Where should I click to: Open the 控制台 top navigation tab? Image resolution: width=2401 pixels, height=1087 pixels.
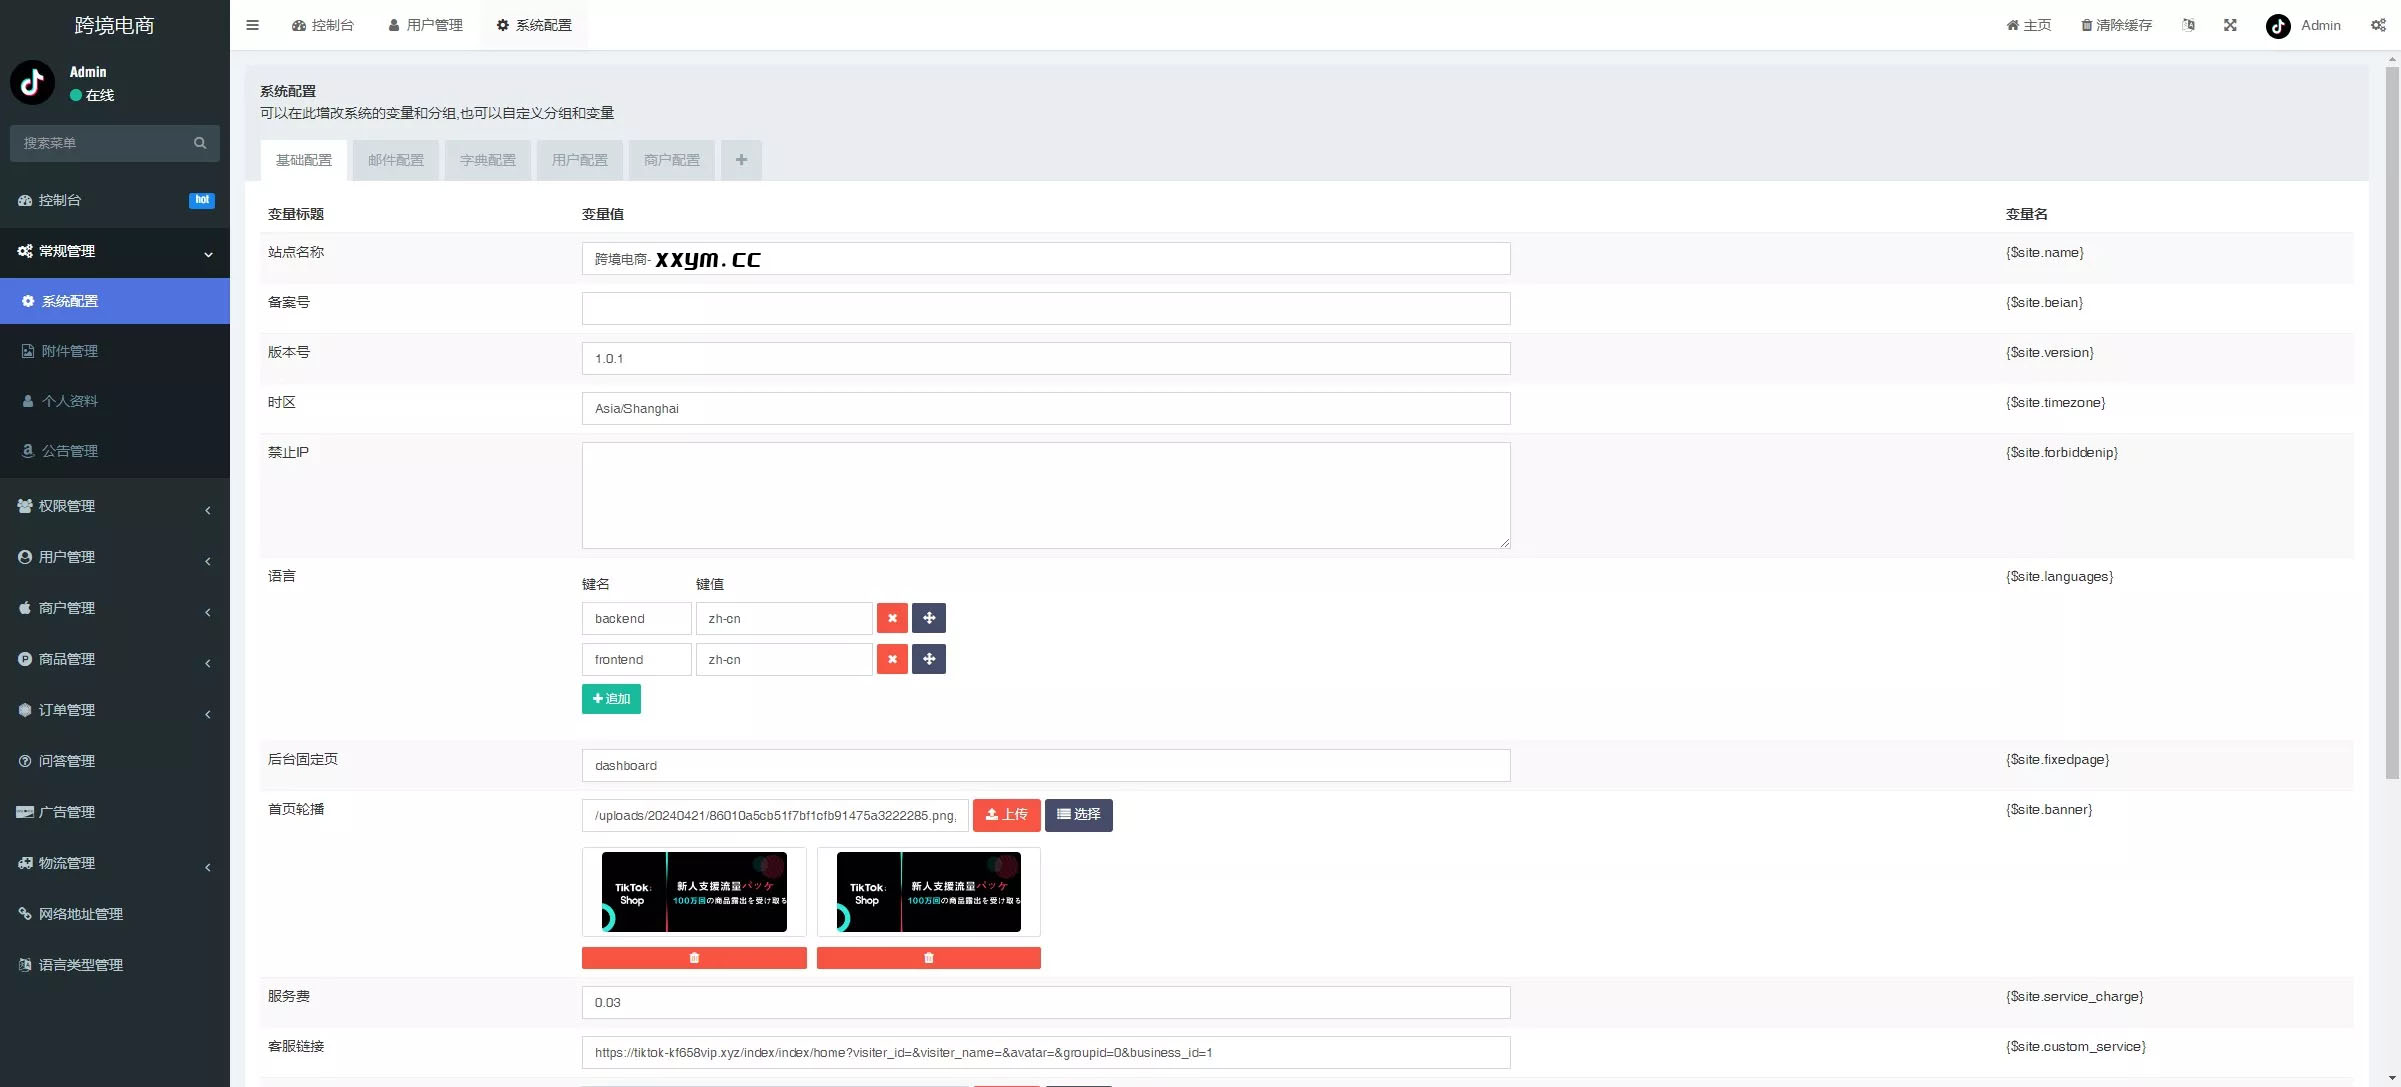[x=323, y=25]
